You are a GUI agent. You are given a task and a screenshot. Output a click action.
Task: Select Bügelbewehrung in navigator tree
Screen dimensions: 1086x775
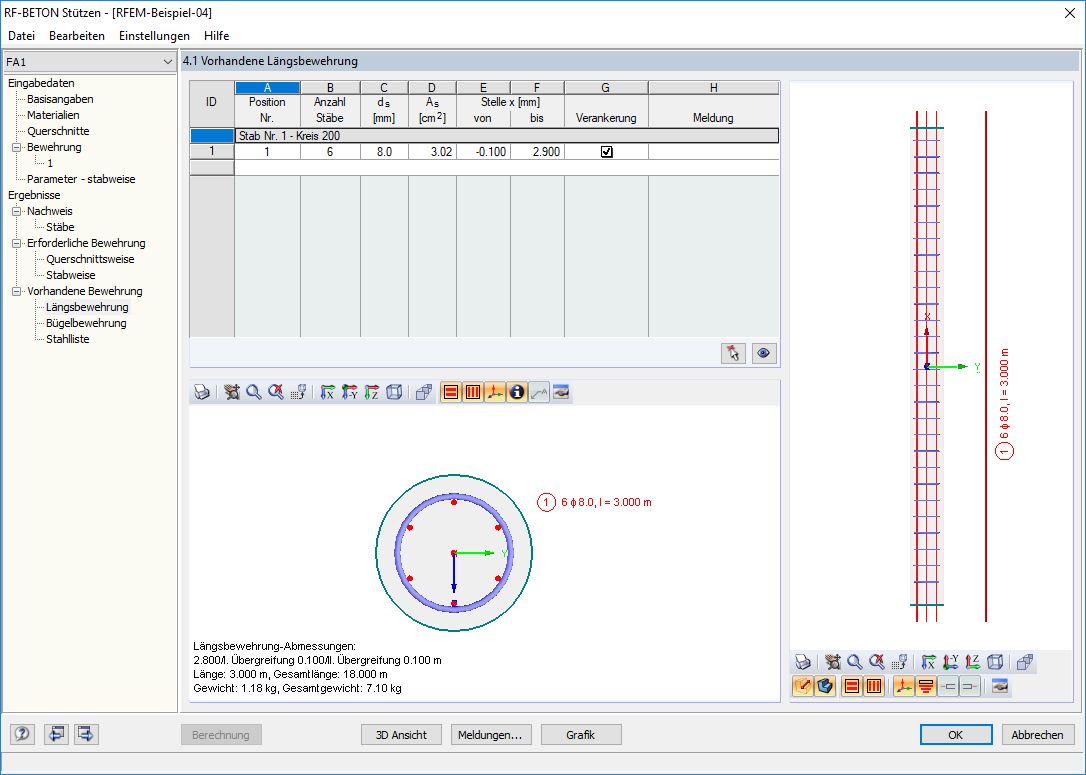click(x=86, y=323)
